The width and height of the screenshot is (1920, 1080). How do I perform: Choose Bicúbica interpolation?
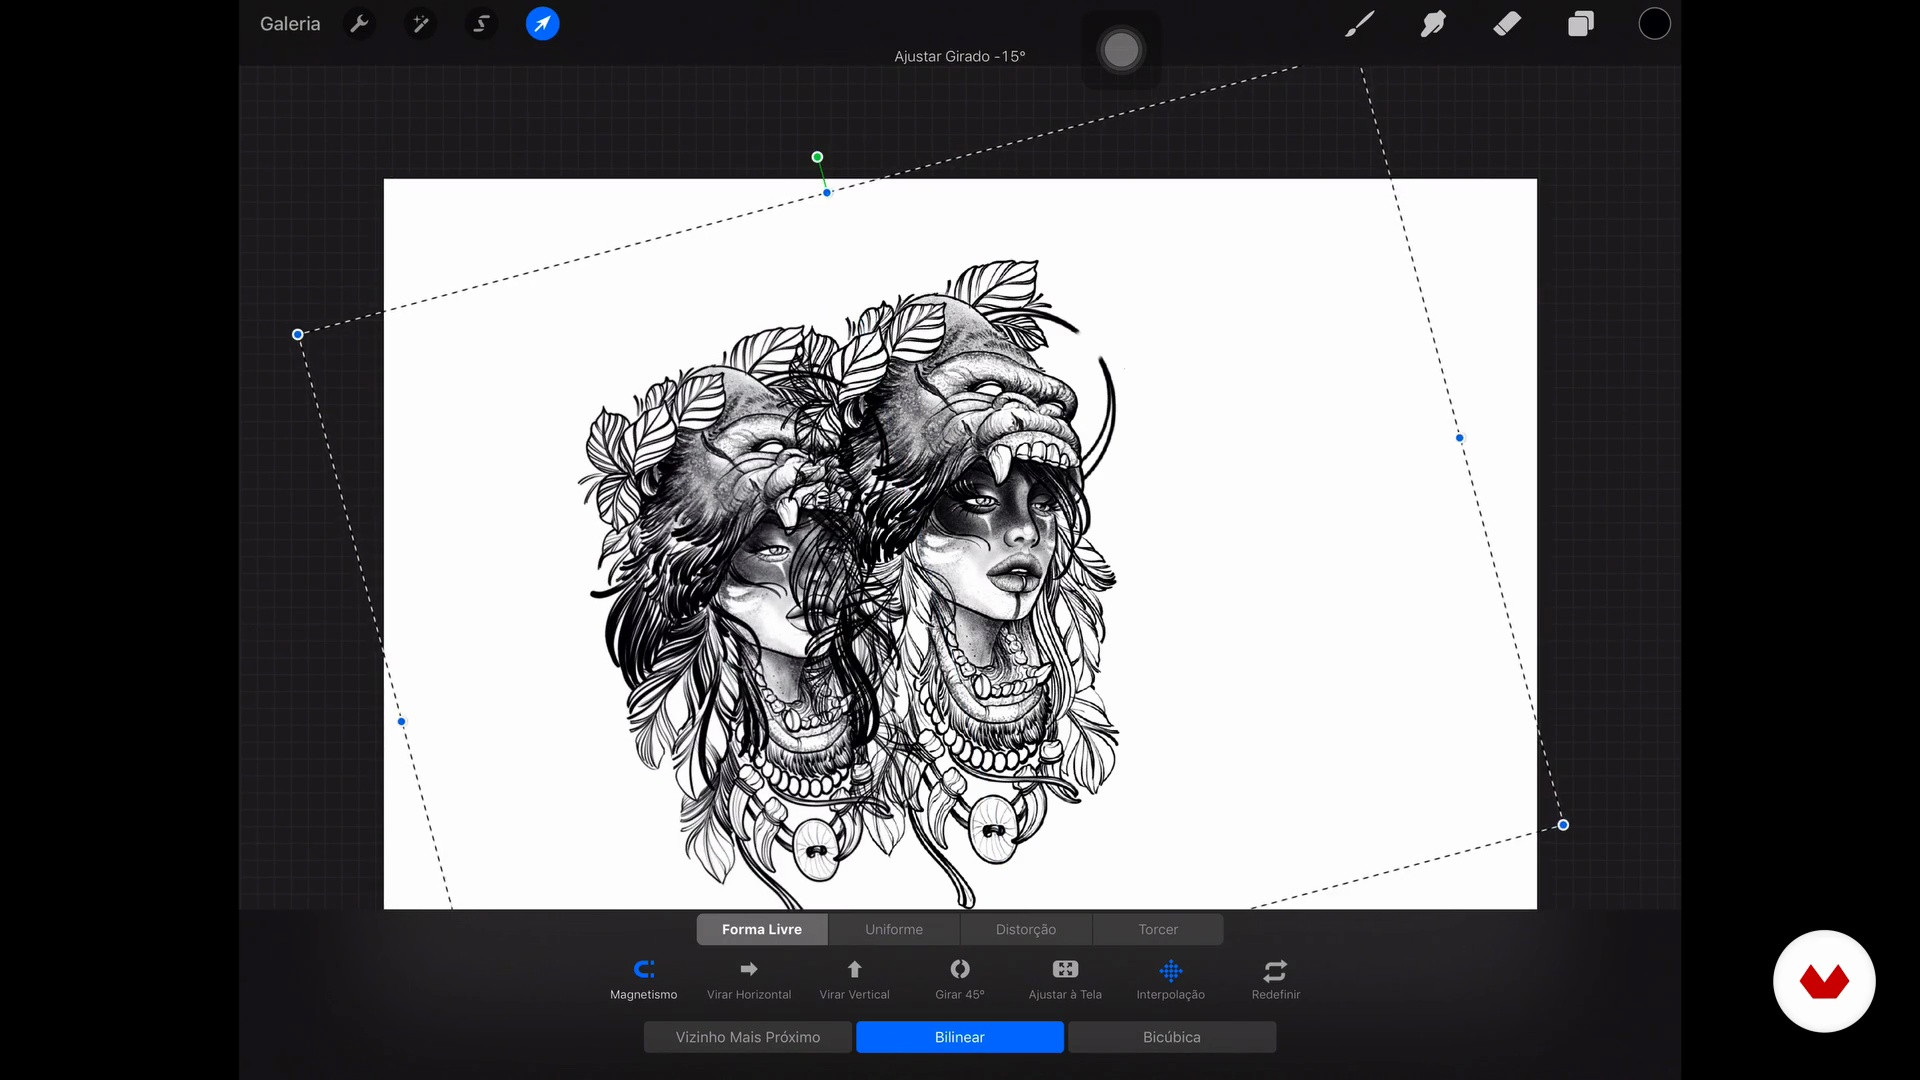1172,1037
